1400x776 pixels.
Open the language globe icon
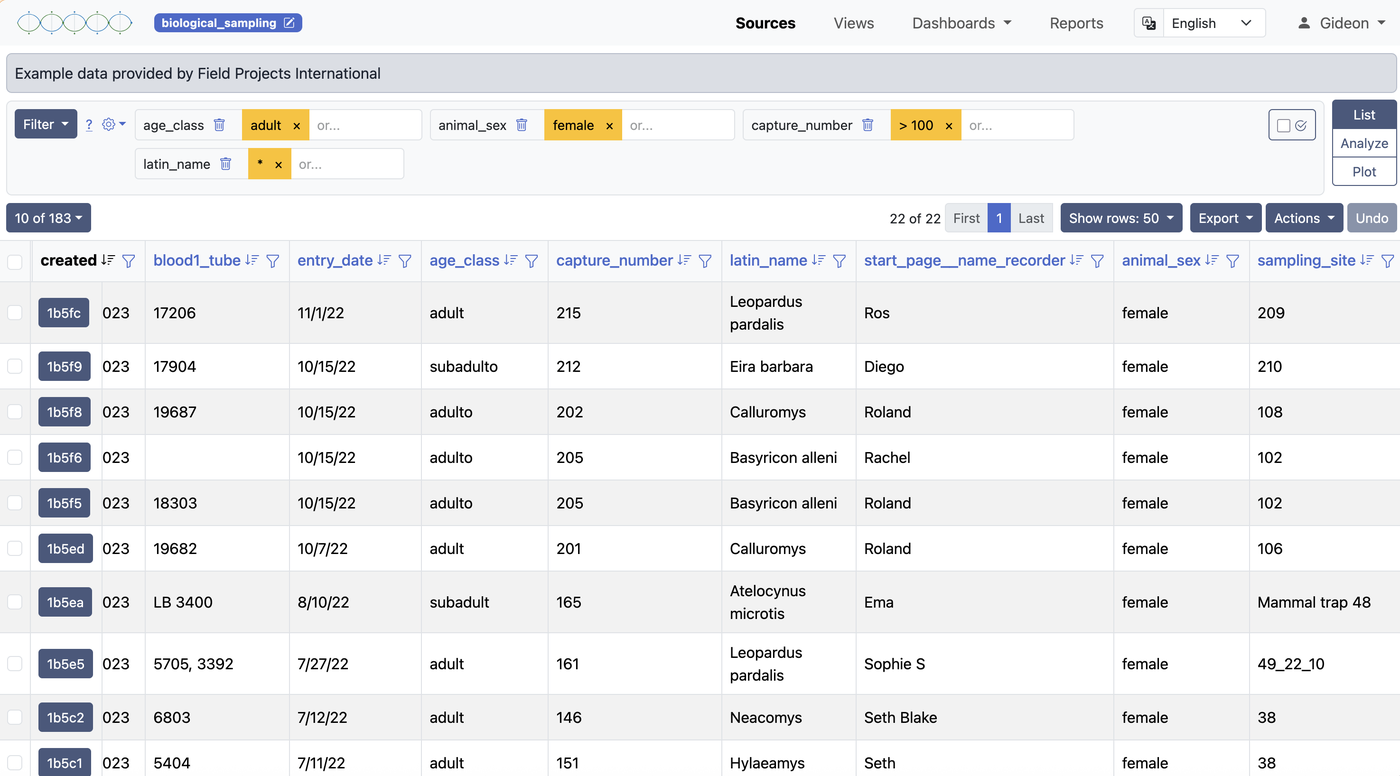(1148, 22)
